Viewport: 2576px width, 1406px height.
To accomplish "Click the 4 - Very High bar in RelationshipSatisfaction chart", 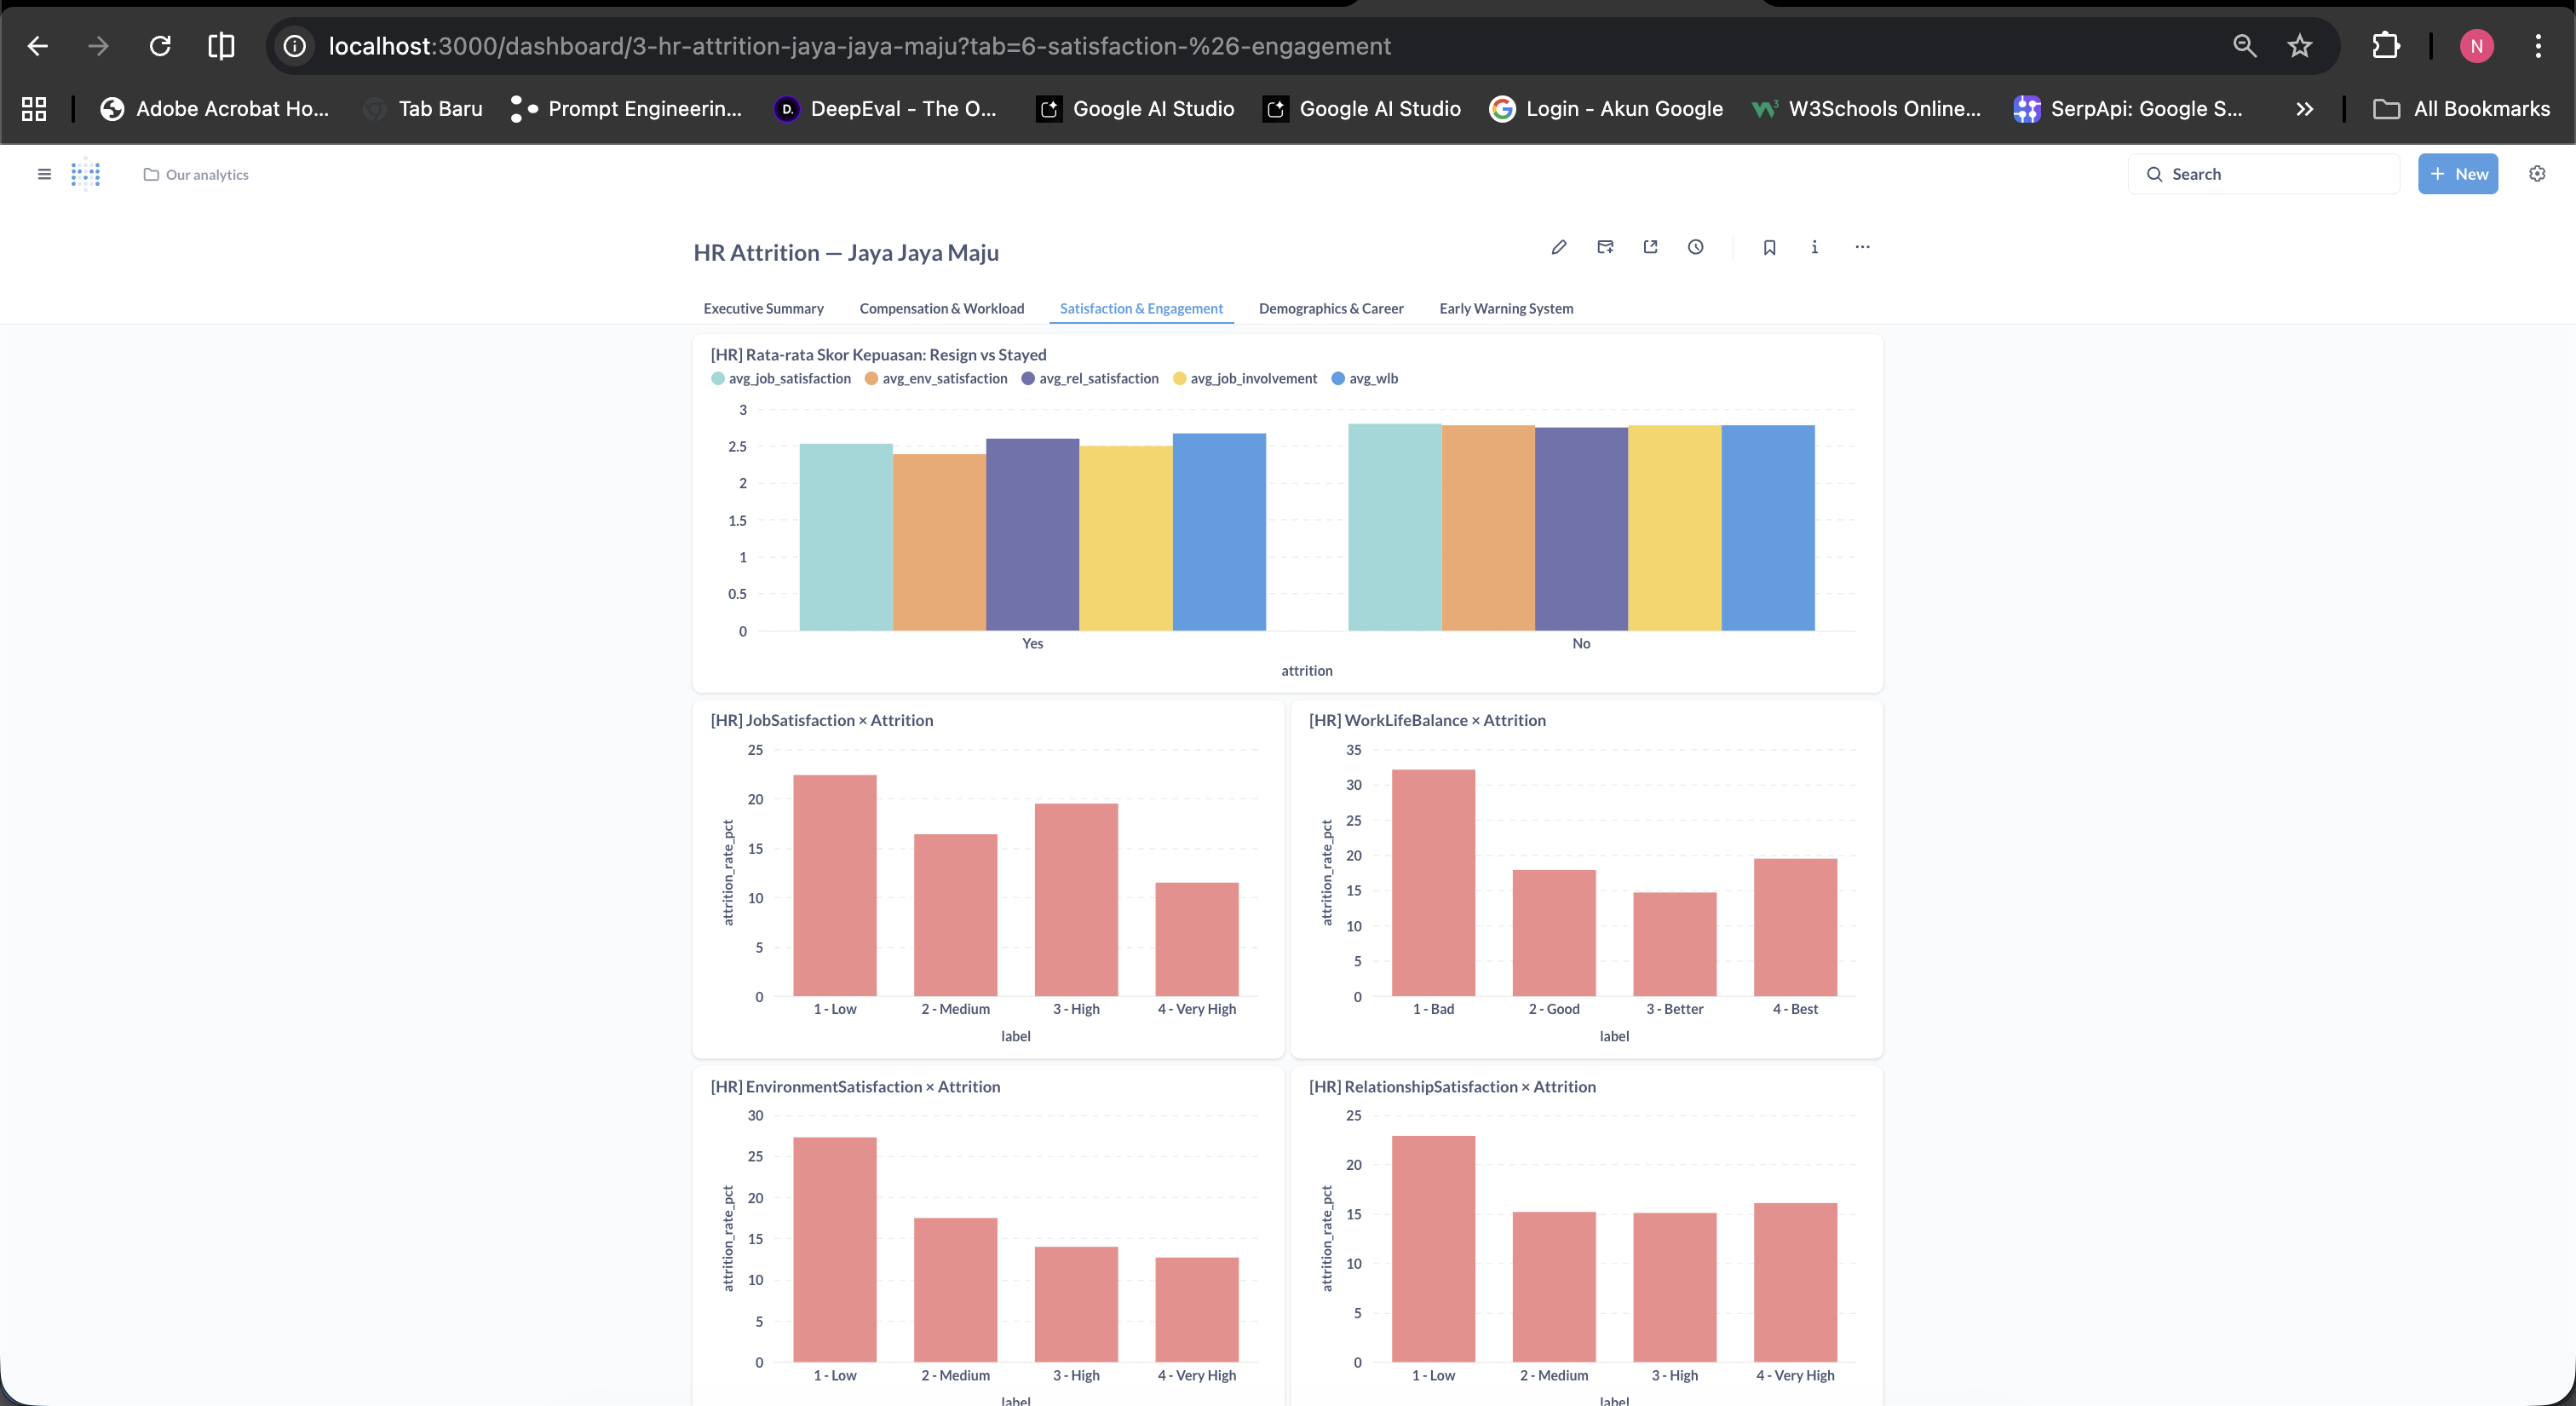I will [1795, 1283].
